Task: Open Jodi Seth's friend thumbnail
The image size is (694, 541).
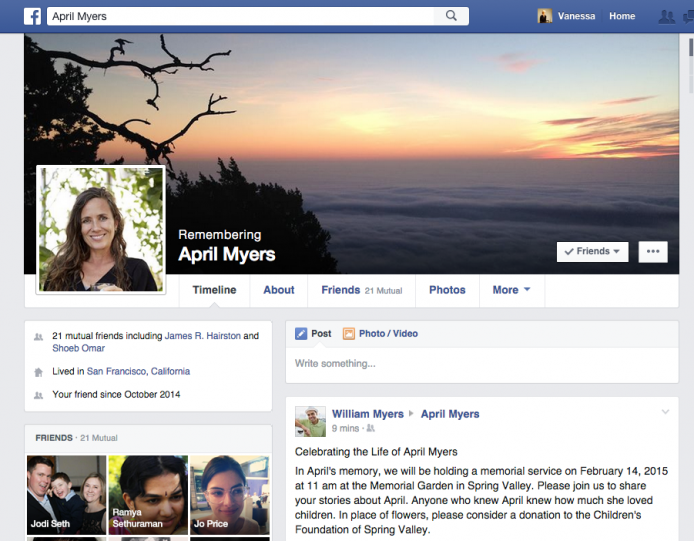Action: 66,495
